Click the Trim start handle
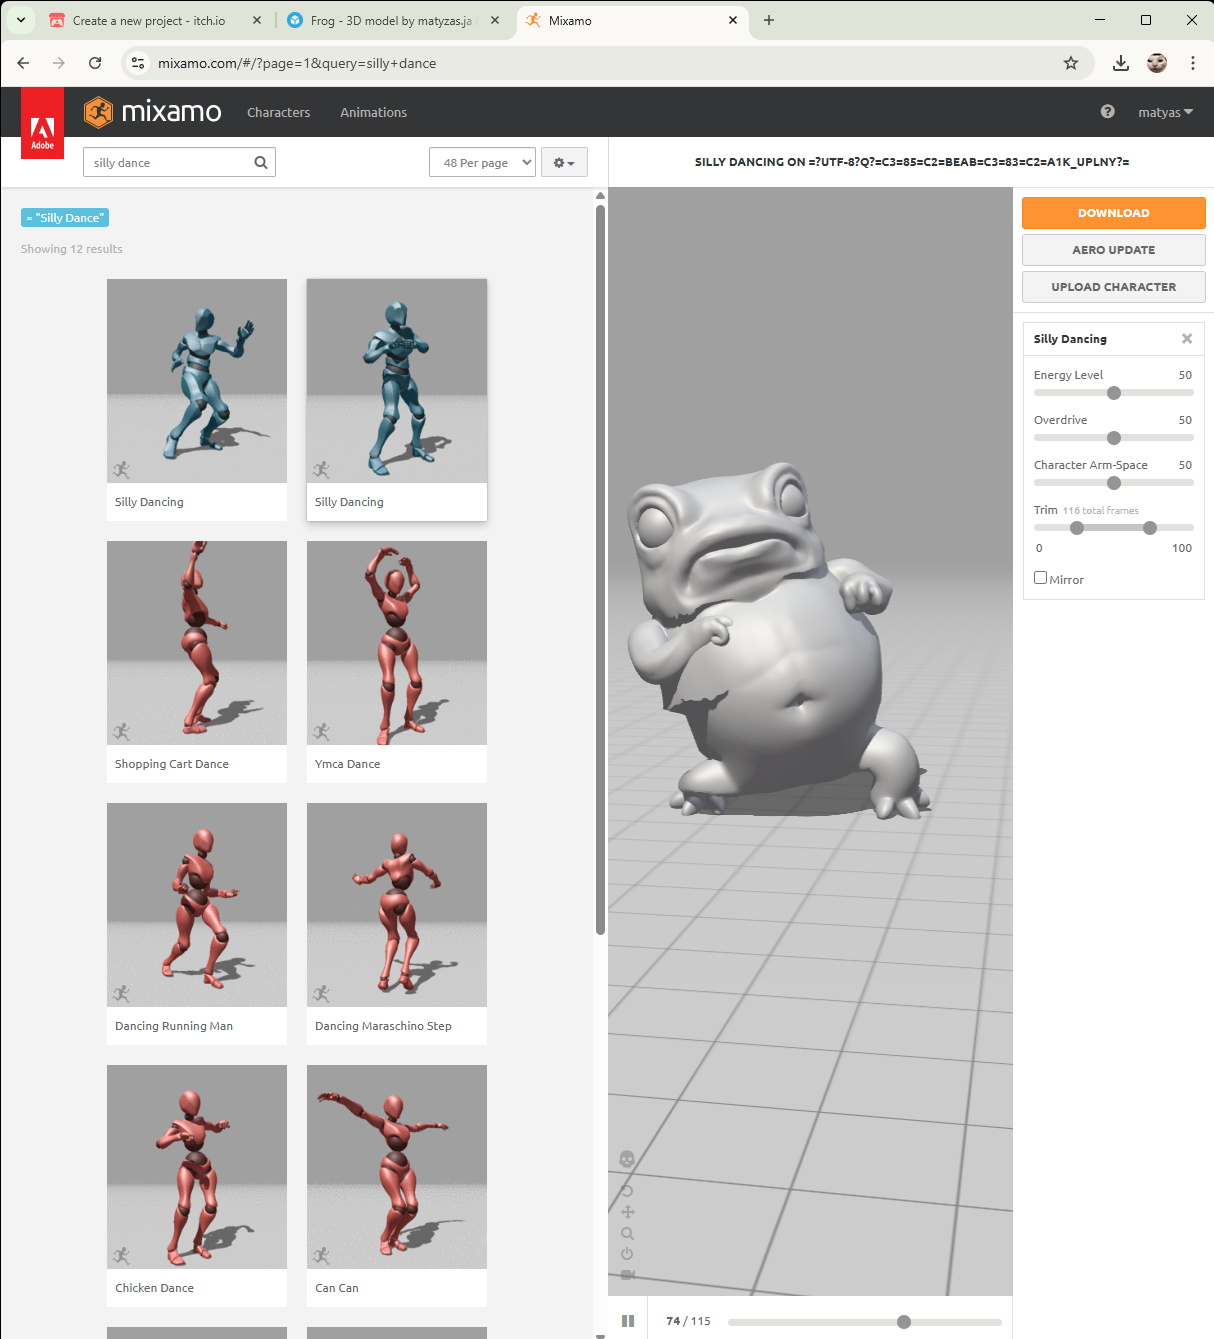Image resolution: width=1214 pixels, height=1339 pixels. click(1077, 528)
